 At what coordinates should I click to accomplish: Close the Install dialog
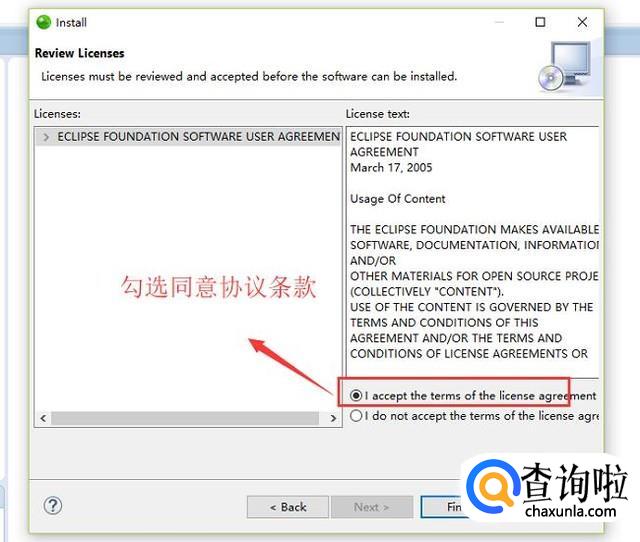582,22
